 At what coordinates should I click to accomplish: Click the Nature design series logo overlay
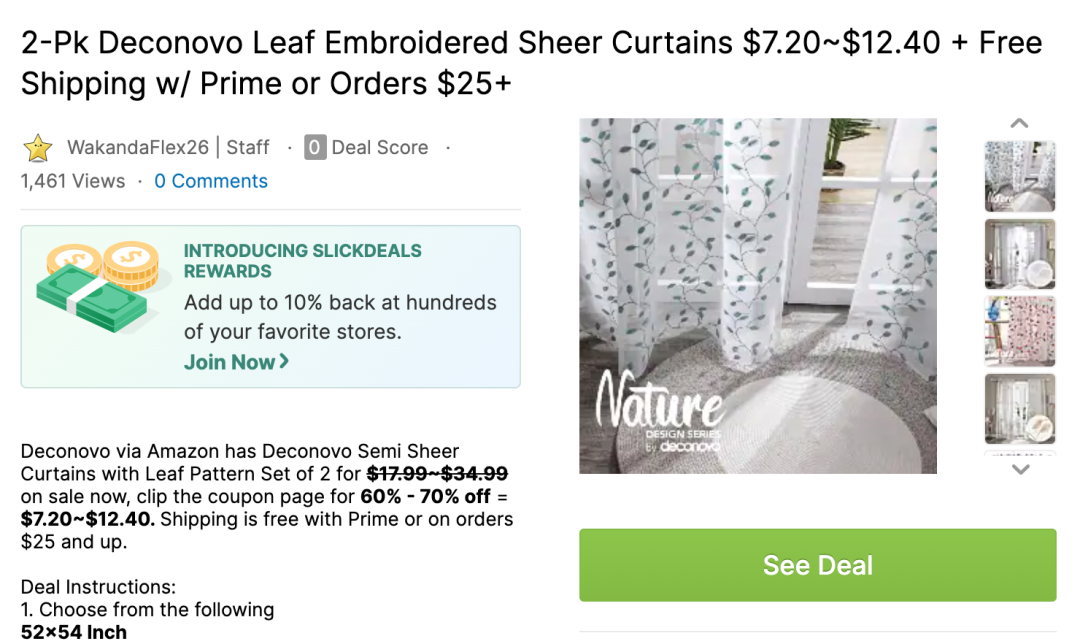(x=660, y=412)
